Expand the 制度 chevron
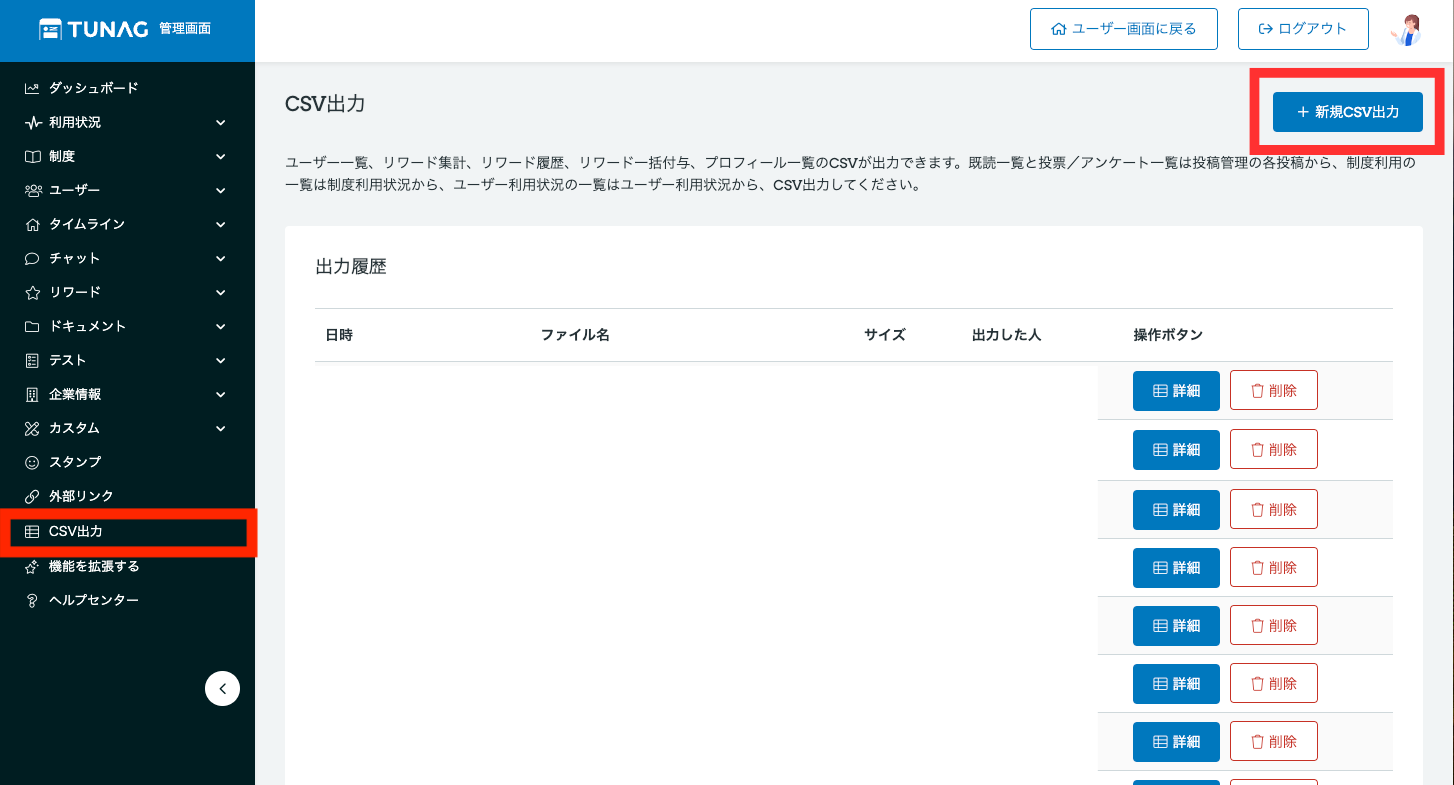Screen dimensions: 1454x785 (x=221, y=157)
